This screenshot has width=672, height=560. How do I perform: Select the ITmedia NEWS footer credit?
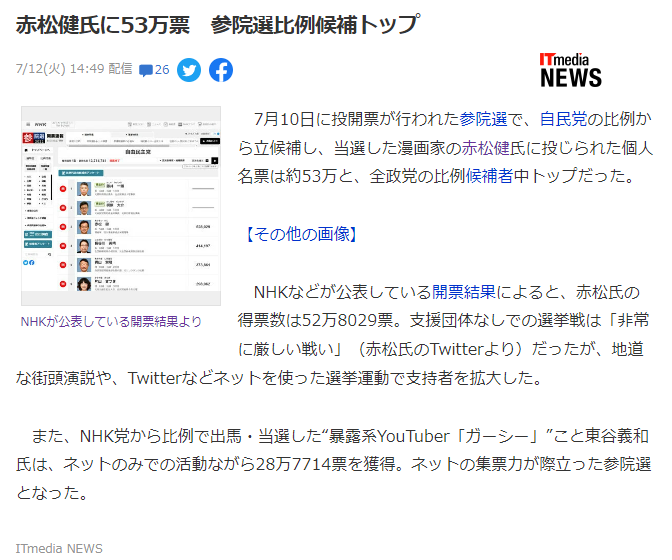pos(59,548)
